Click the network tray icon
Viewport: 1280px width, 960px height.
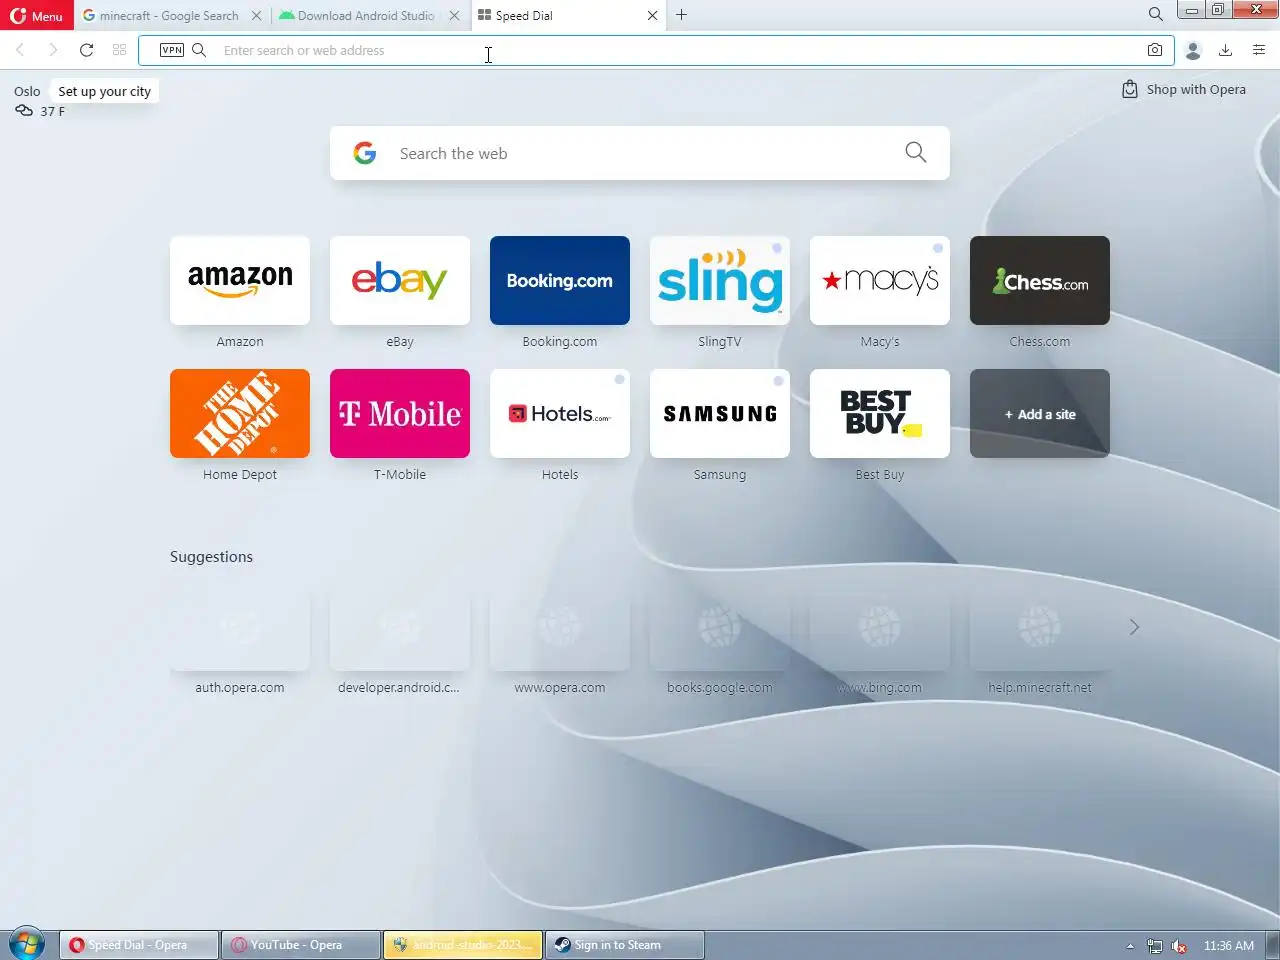[x=1155, y=946]
